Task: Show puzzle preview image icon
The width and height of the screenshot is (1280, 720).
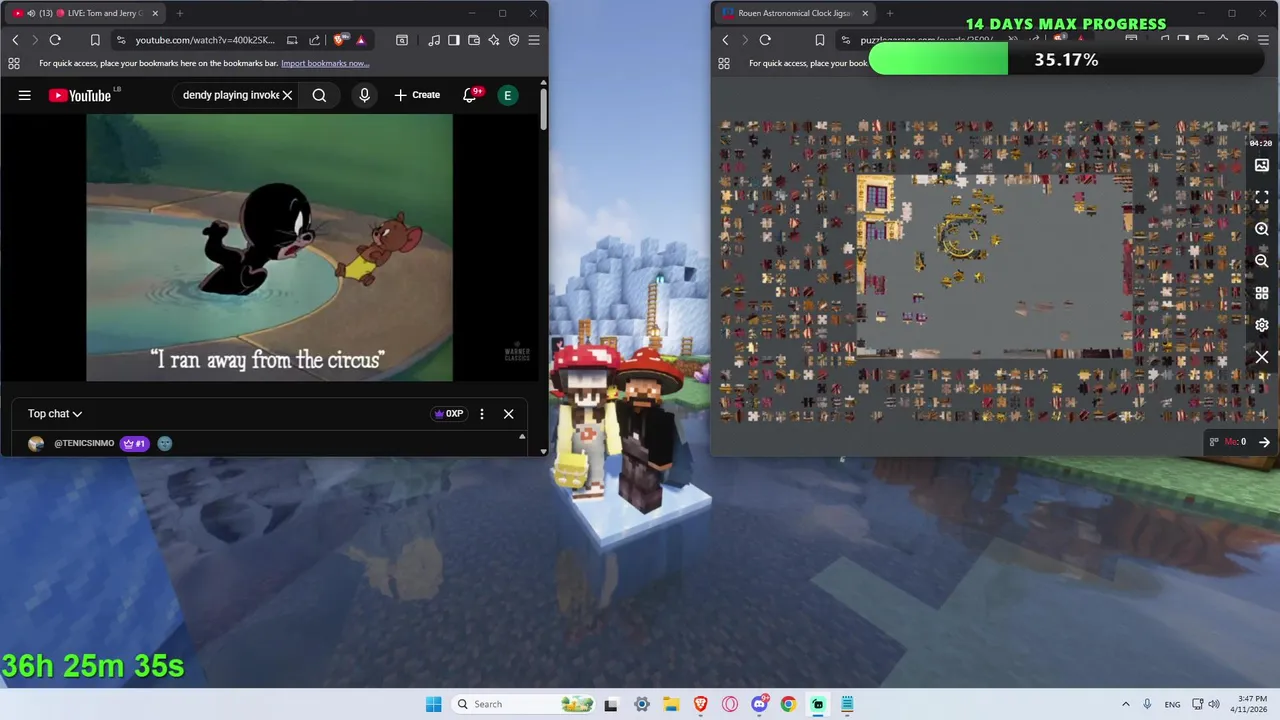Action: coord(1262,165)
